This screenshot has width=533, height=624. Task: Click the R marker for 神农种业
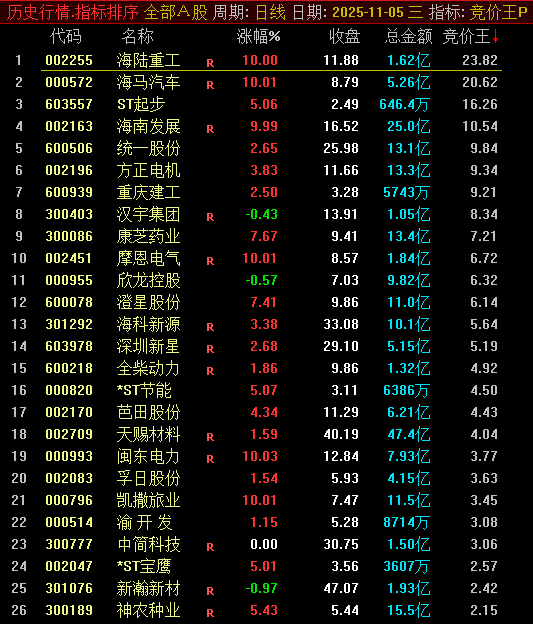(x=210, y=613)
